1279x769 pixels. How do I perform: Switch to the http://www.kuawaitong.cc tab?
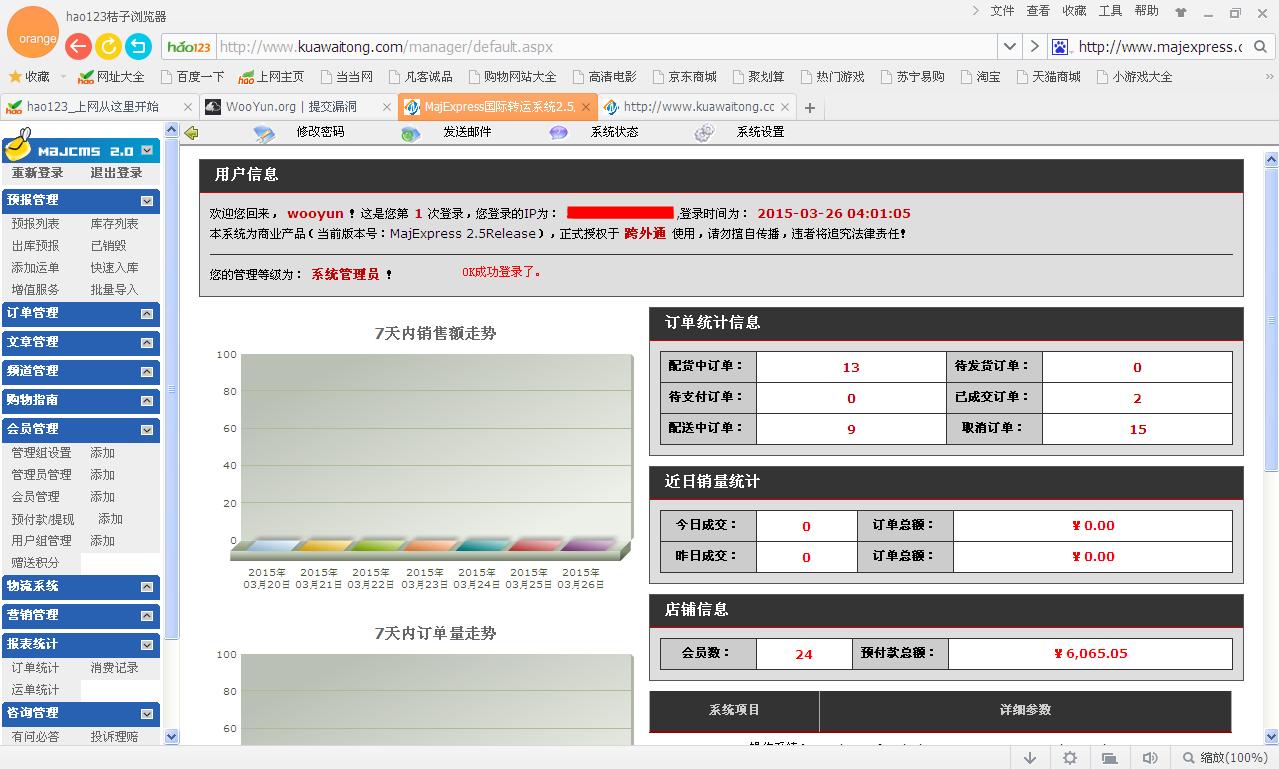pos(696,107)
